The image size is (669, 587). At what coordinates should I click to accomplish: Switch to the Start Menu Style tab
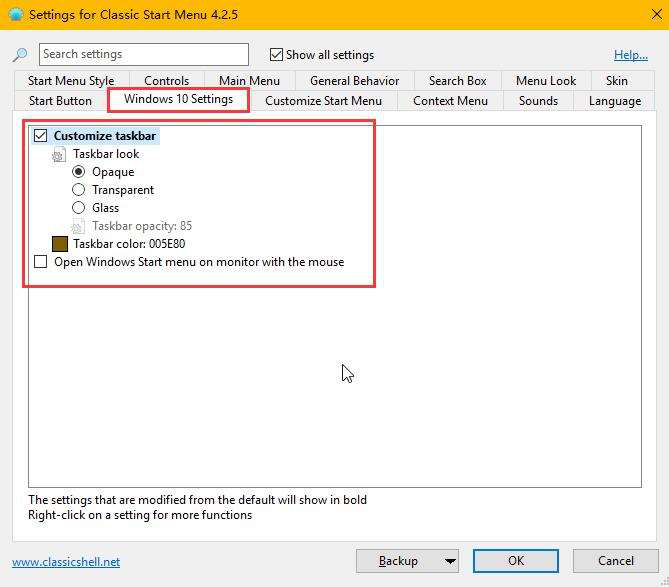pos(71,81)
